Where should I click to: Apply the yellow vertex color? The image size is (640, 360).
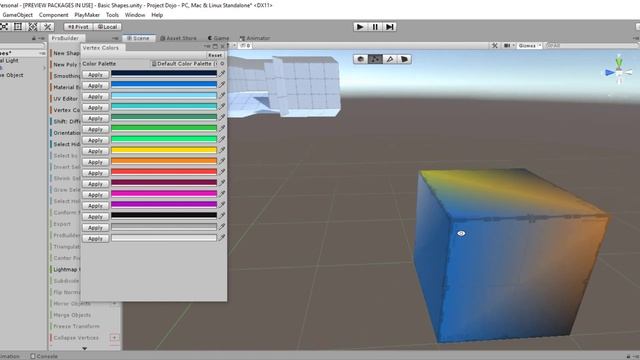(x=95, y=151)
